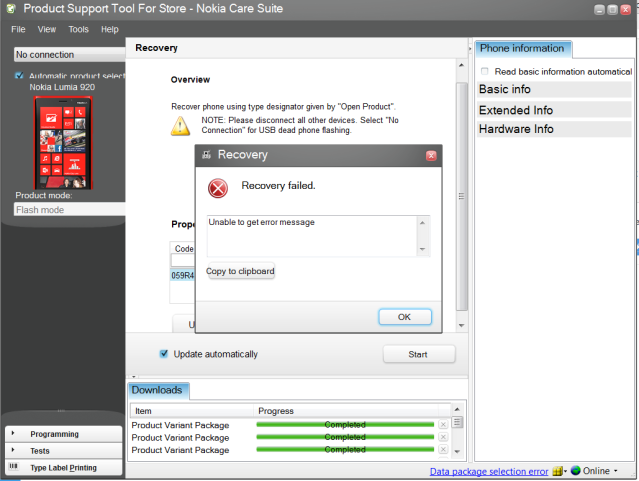The height and width of the screenshot is (481, 639).
Task: Open Data package selection error link
Action: click(489, 471)
